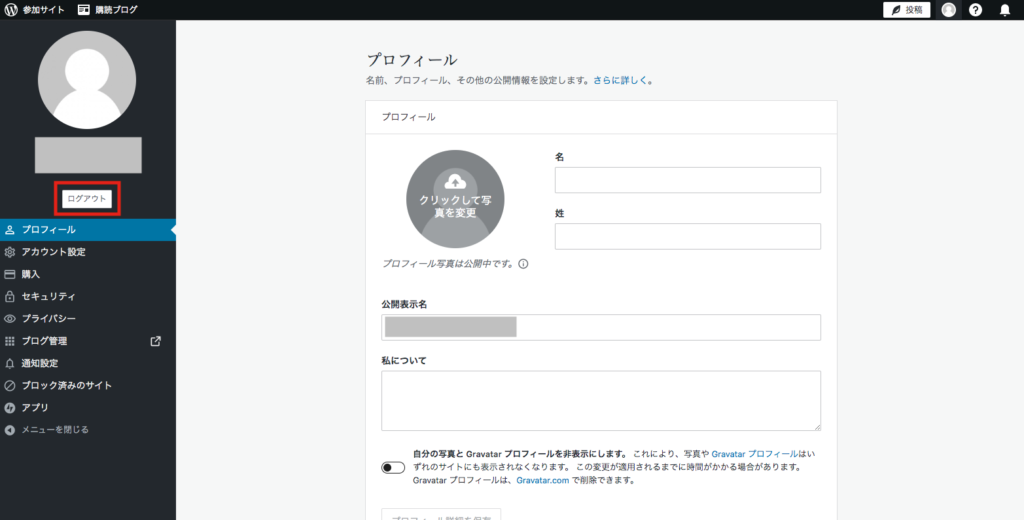Open セキュリティ menu item
The height and width of the screenshot is (520, 1024).
tap(48, 297)
